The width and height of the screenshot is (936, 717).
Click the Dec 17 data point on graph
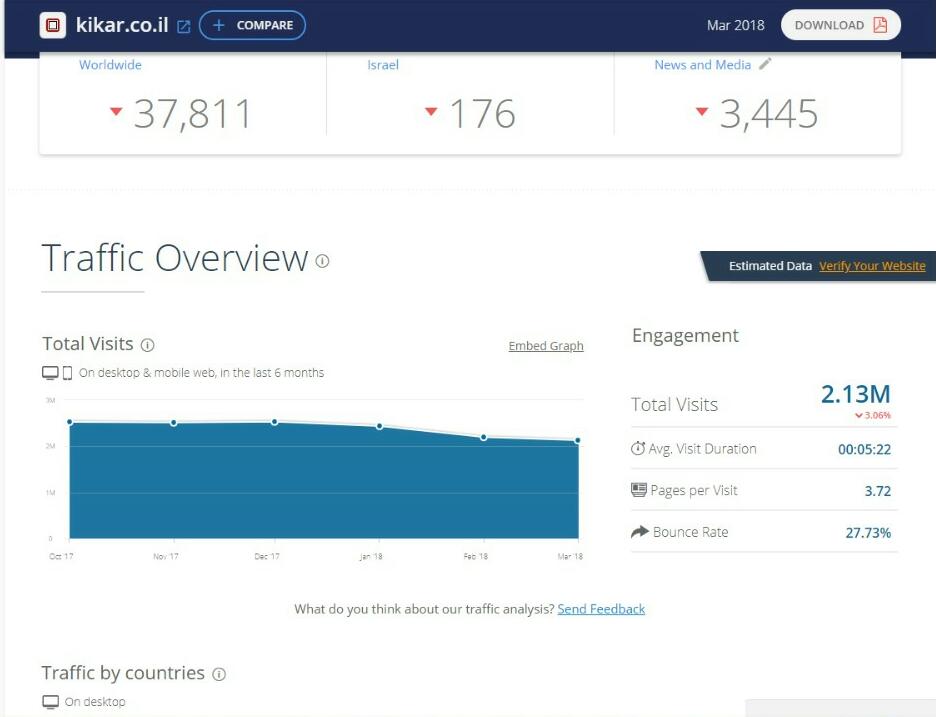(x=274, y=422)
